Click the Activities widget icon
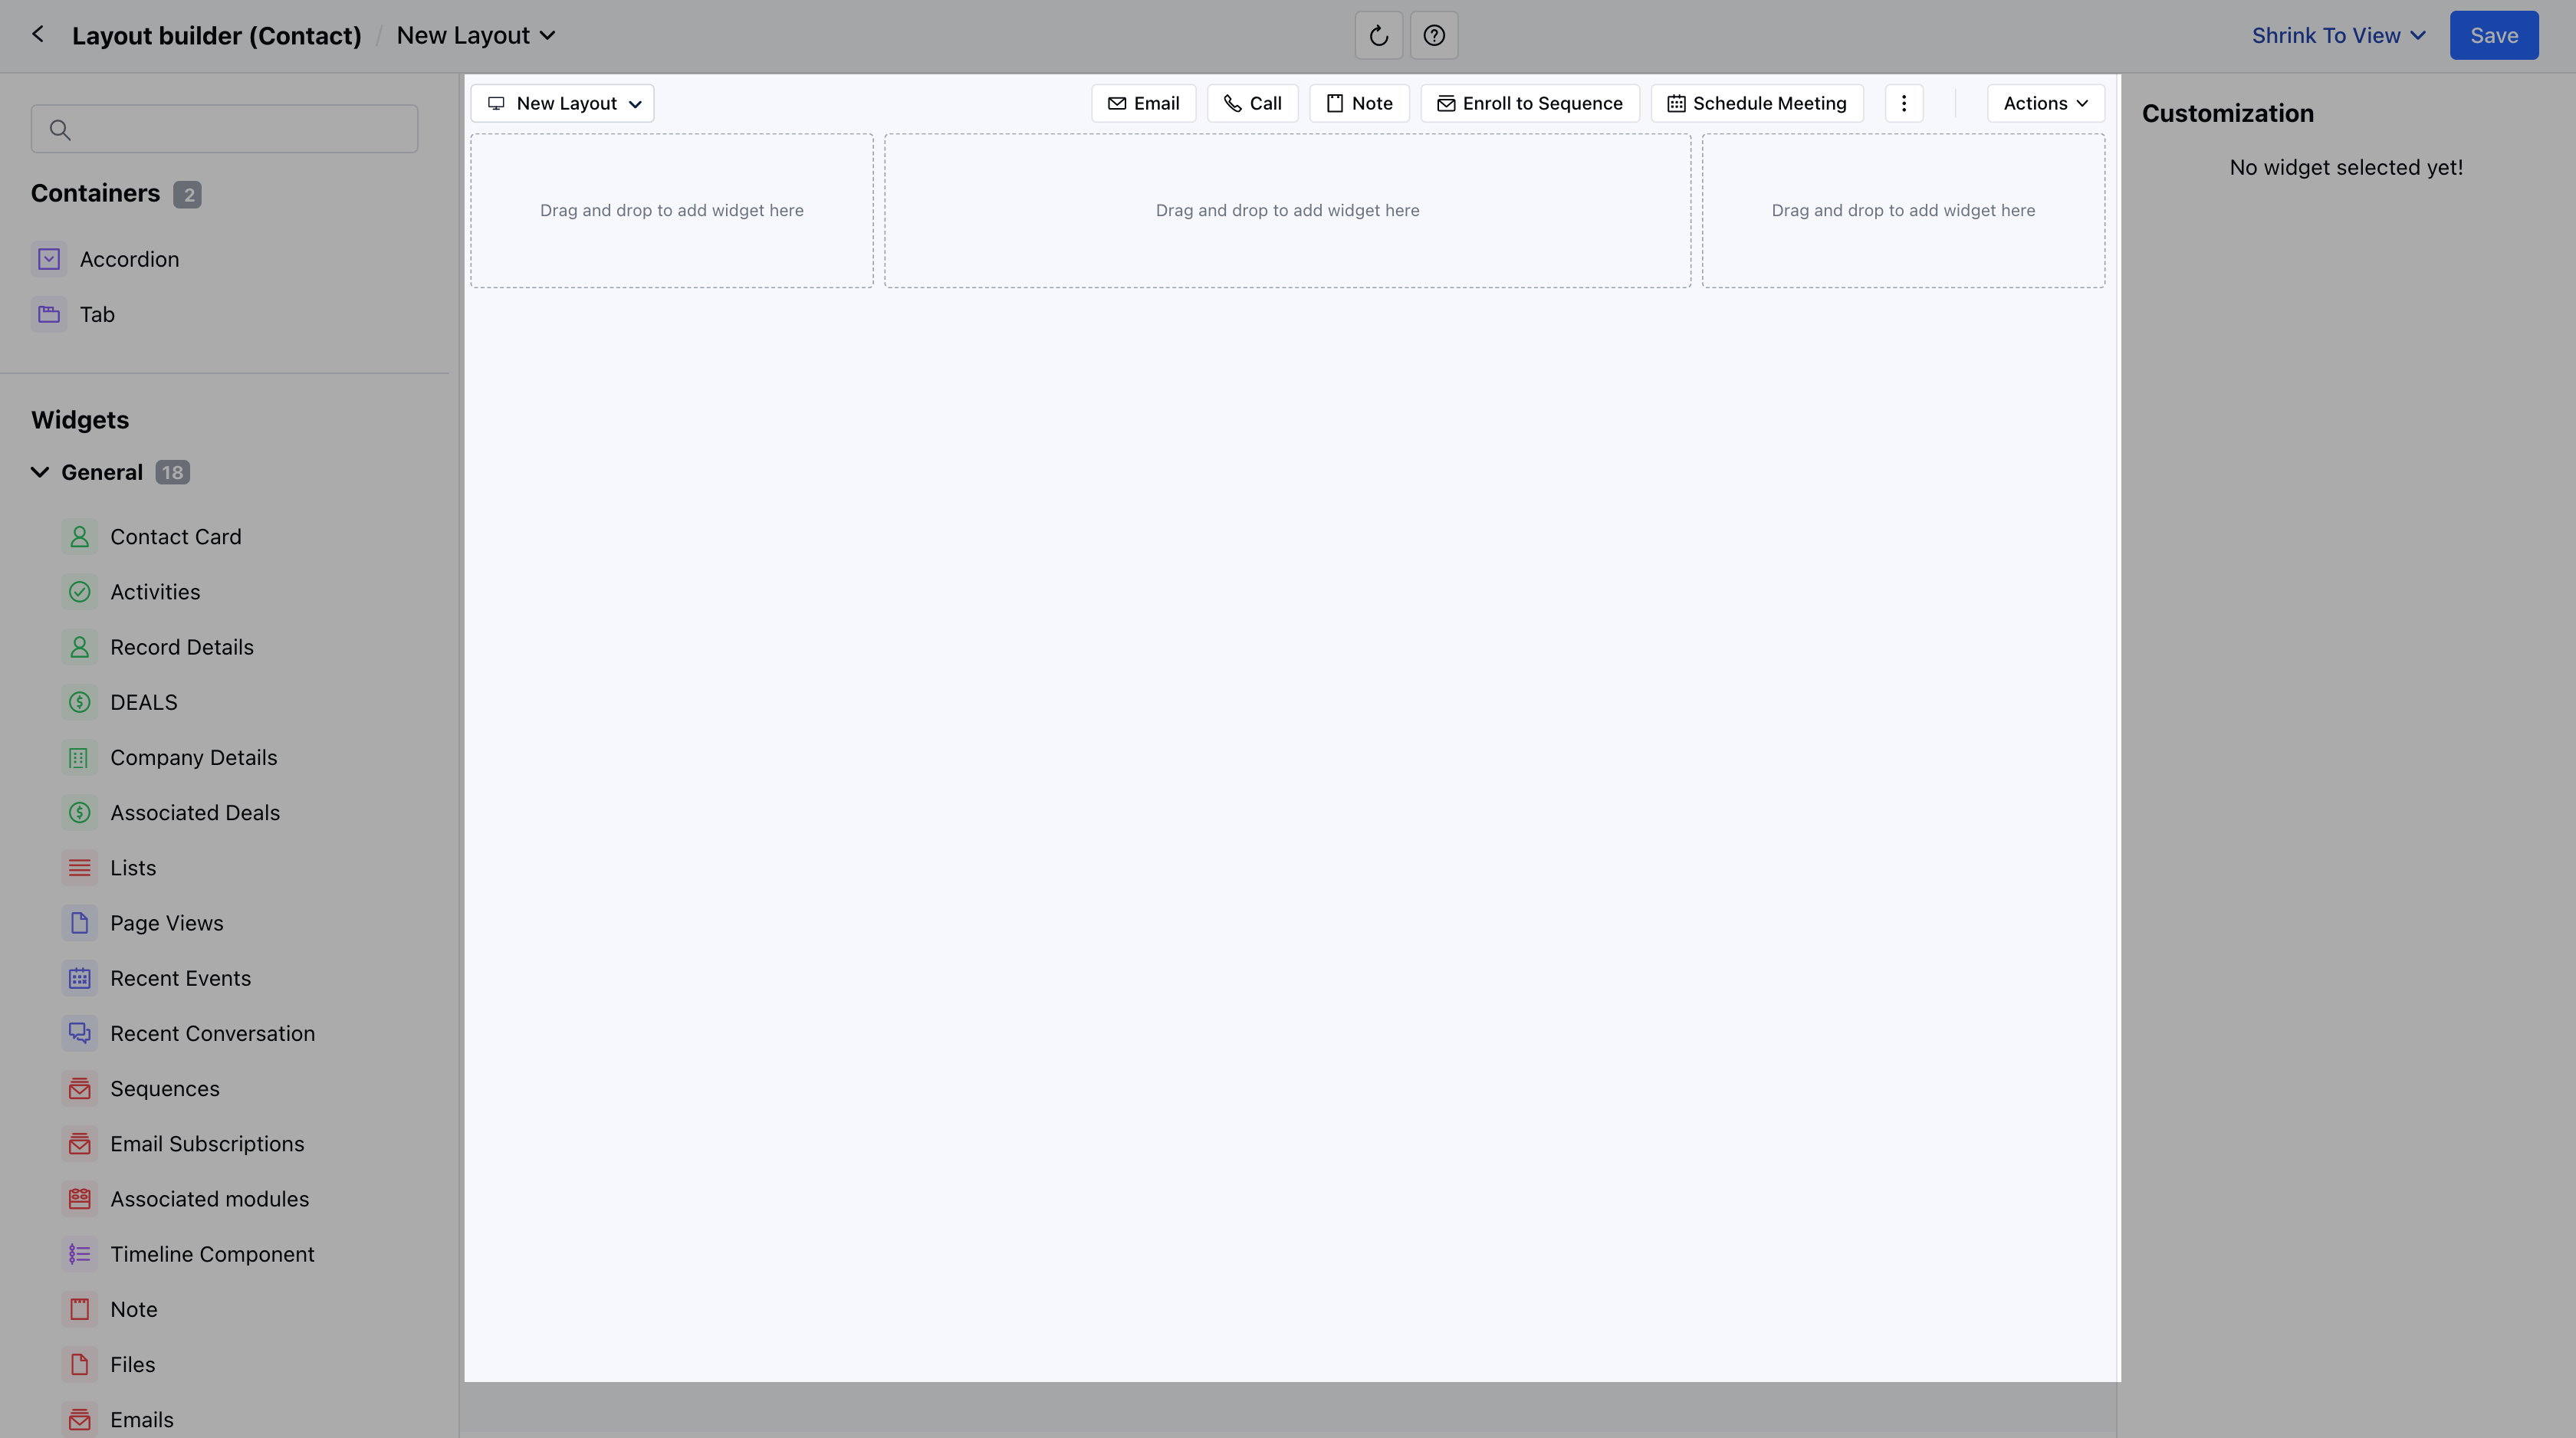The image size is (2576, 1438). [x=80, y=591]
